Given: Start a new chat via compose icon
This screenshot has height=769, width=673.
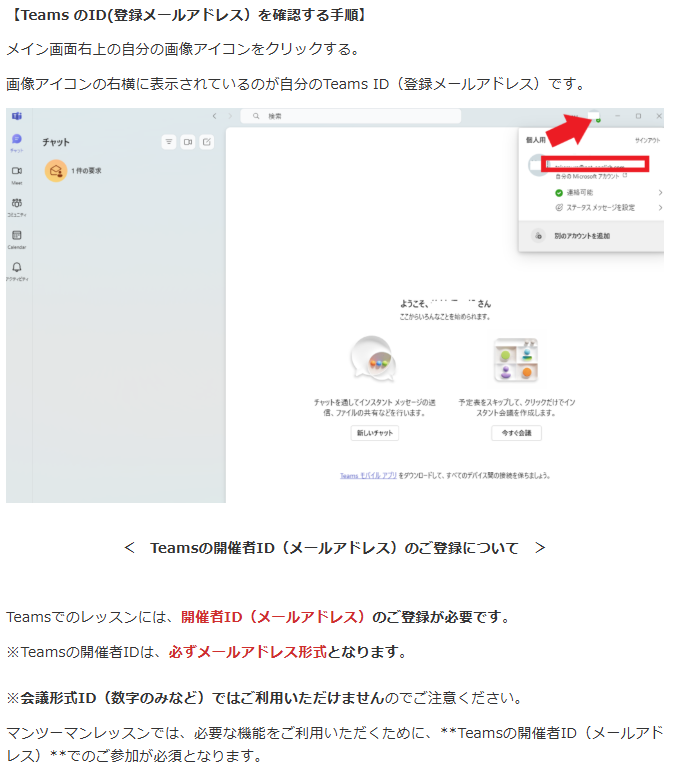Looking at the screenshot, I should [x=207, y=142].
